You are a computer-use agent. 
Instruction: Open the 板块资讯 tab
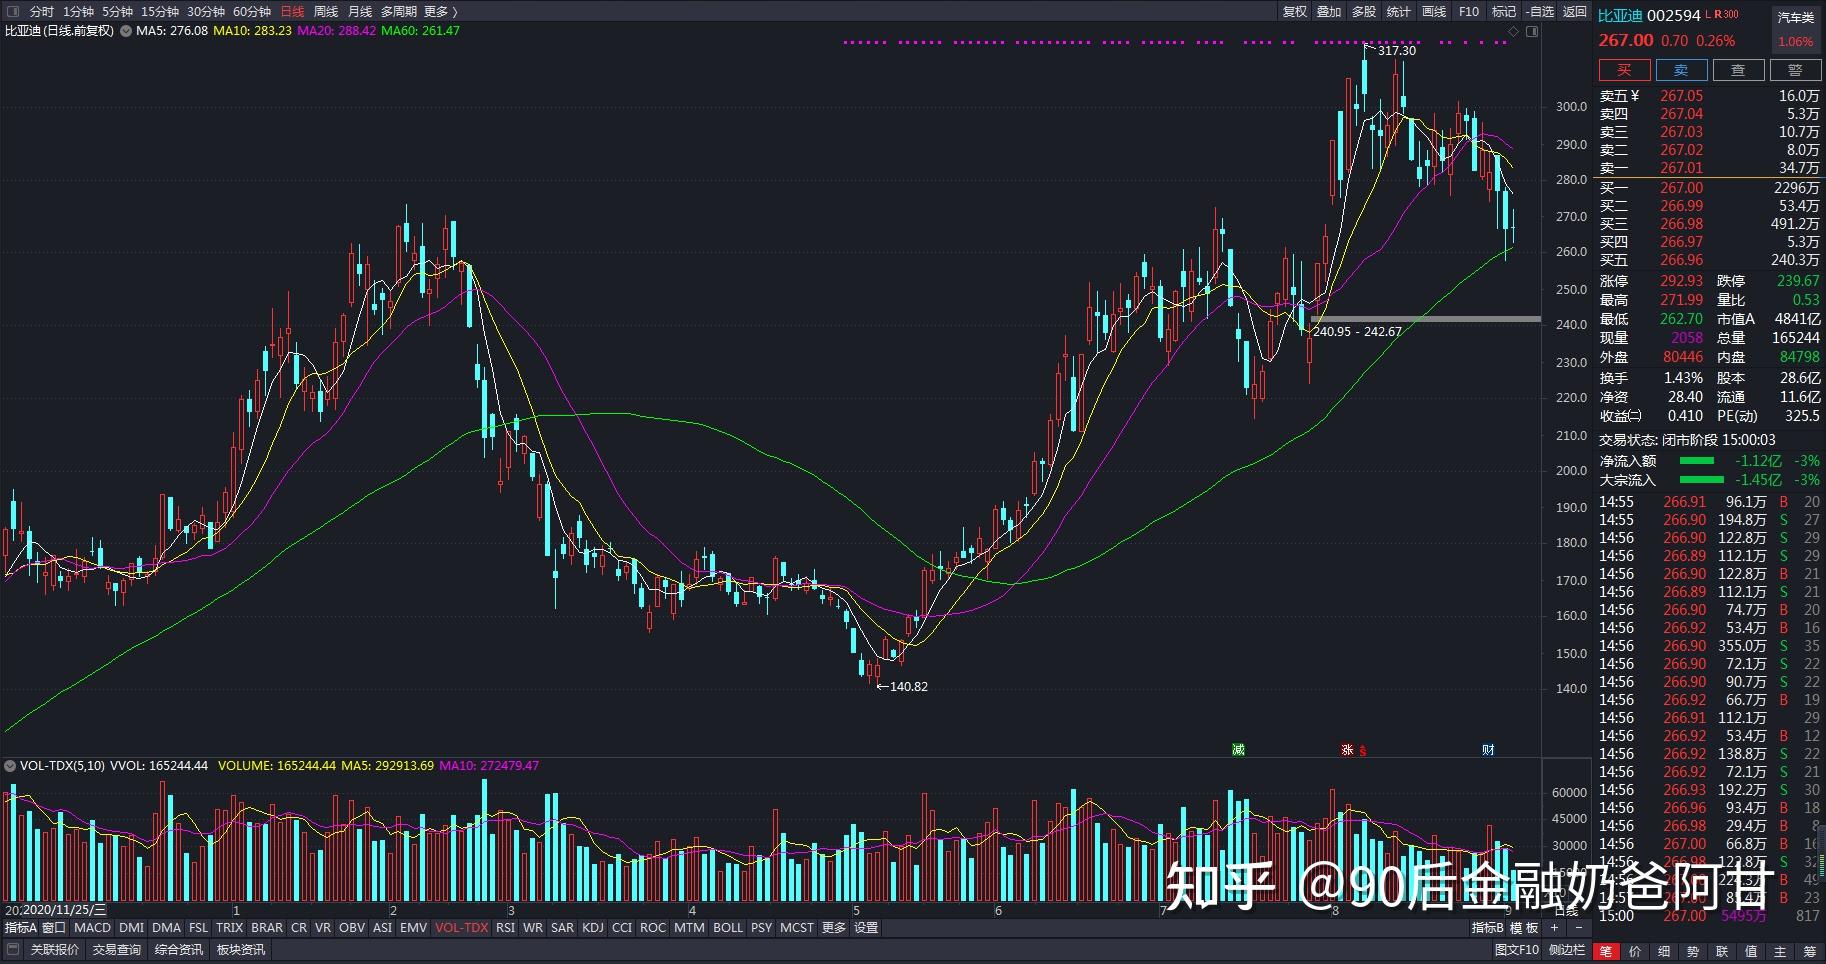click(x=241, y=949)
